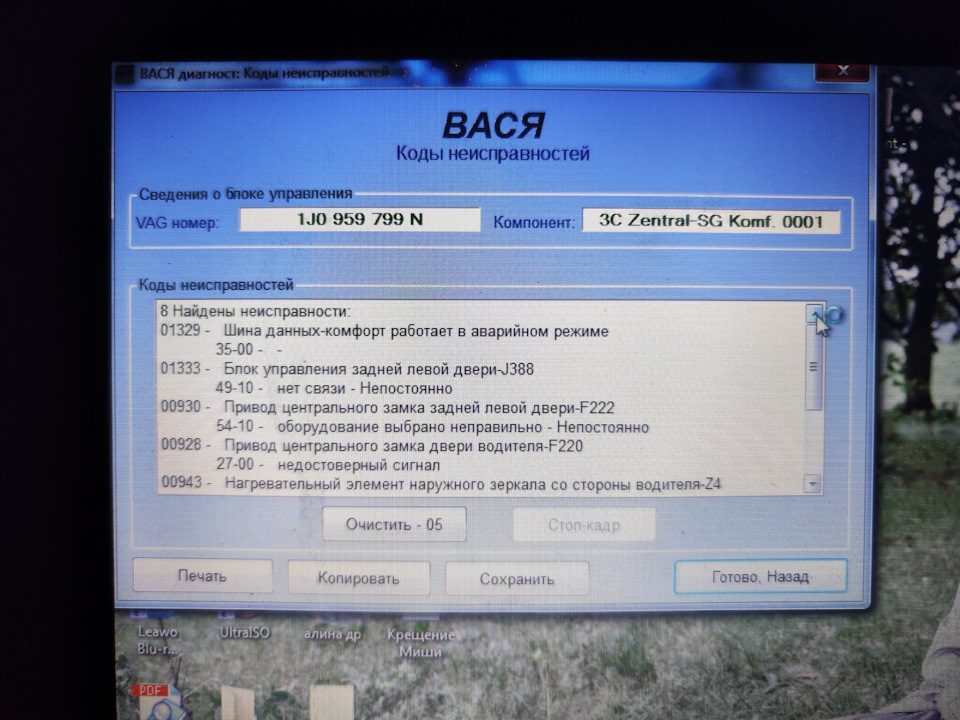This screenshot has width=960, height=720.
Task: Select status line '49-10 - нет связи - Непостоянно'
Action: point(334,388)
